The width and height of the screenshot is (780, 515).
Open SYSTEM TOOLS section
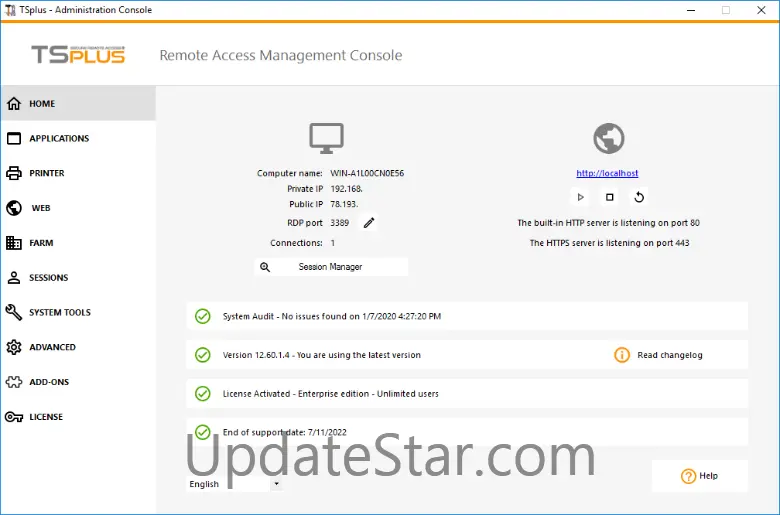[79, 312]
